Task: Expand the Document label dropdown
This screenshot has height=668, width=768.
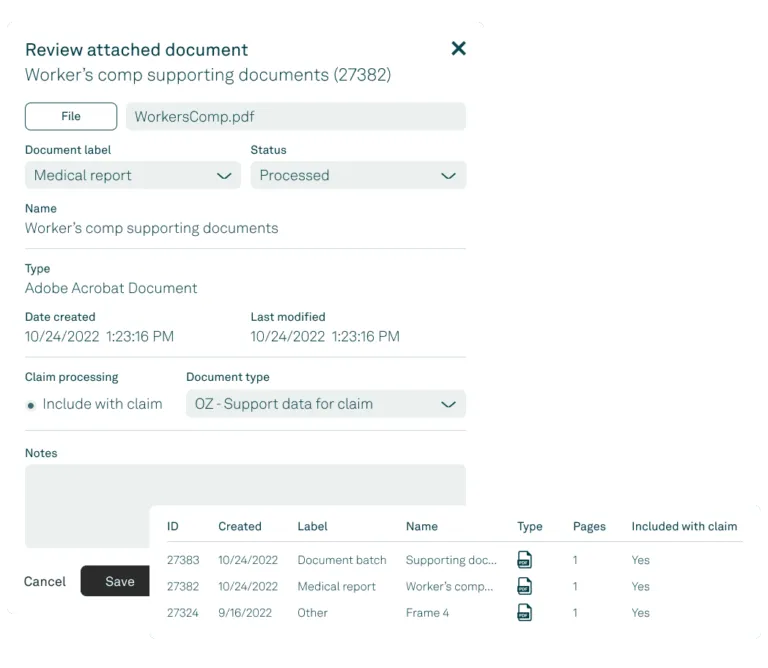Action: [x=133, y=175]
